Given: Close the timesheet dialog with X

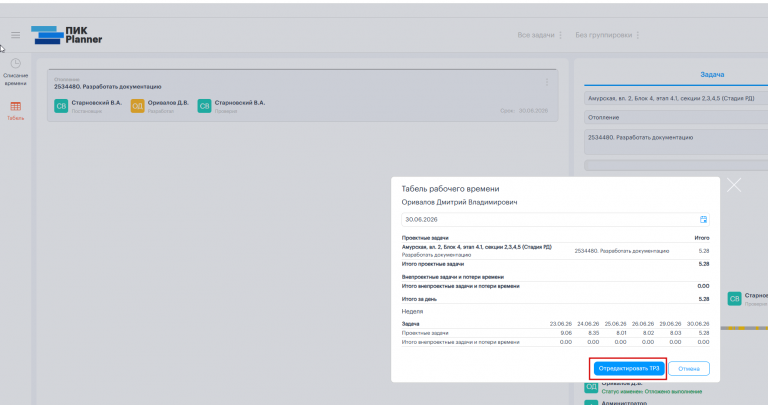Looking at the screenshot, I should [734, 185].
